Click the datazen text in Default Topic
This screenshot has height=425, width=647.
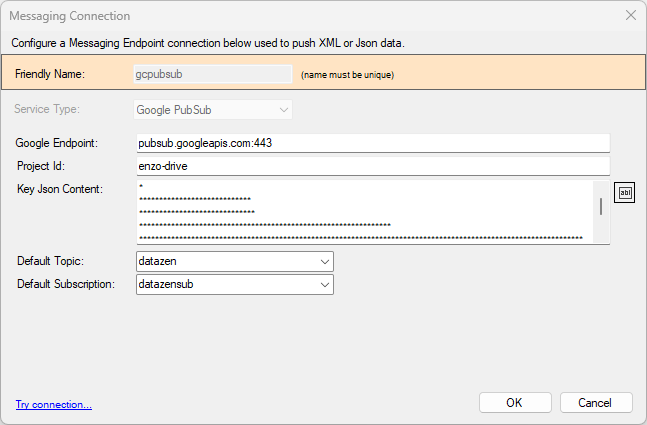coord(158,261)
